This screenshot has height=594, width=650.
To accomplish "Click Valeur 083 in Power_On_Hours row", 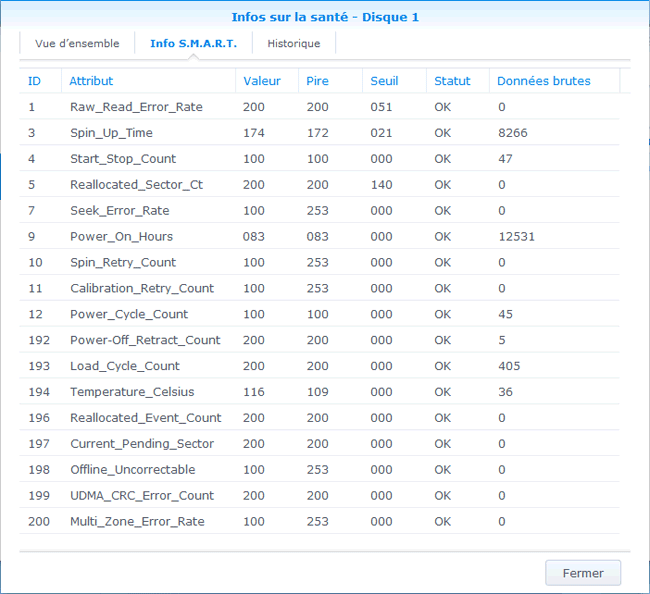I will [254, 236].
